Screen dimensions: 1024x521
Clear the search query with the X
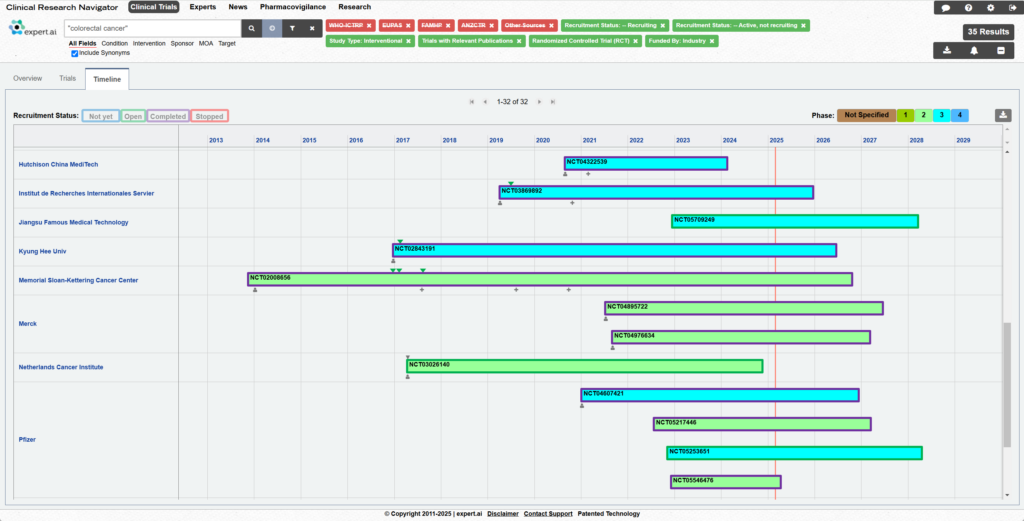click(x=312, y=29)
